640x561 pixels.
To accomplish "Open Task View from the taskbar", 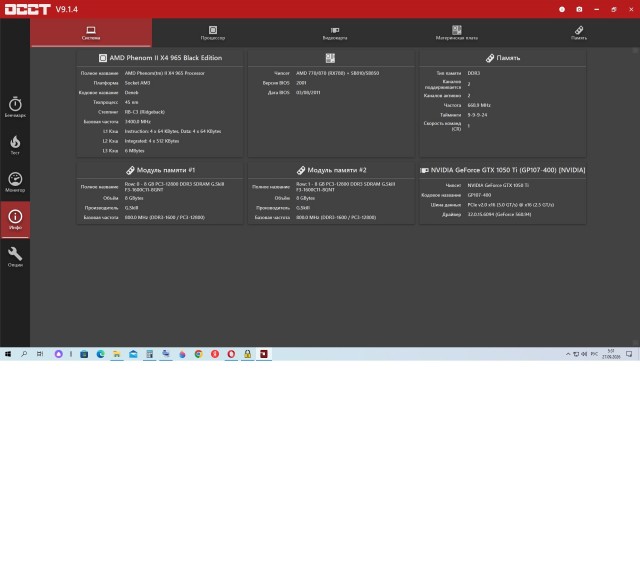I will (x=40, y=354).
